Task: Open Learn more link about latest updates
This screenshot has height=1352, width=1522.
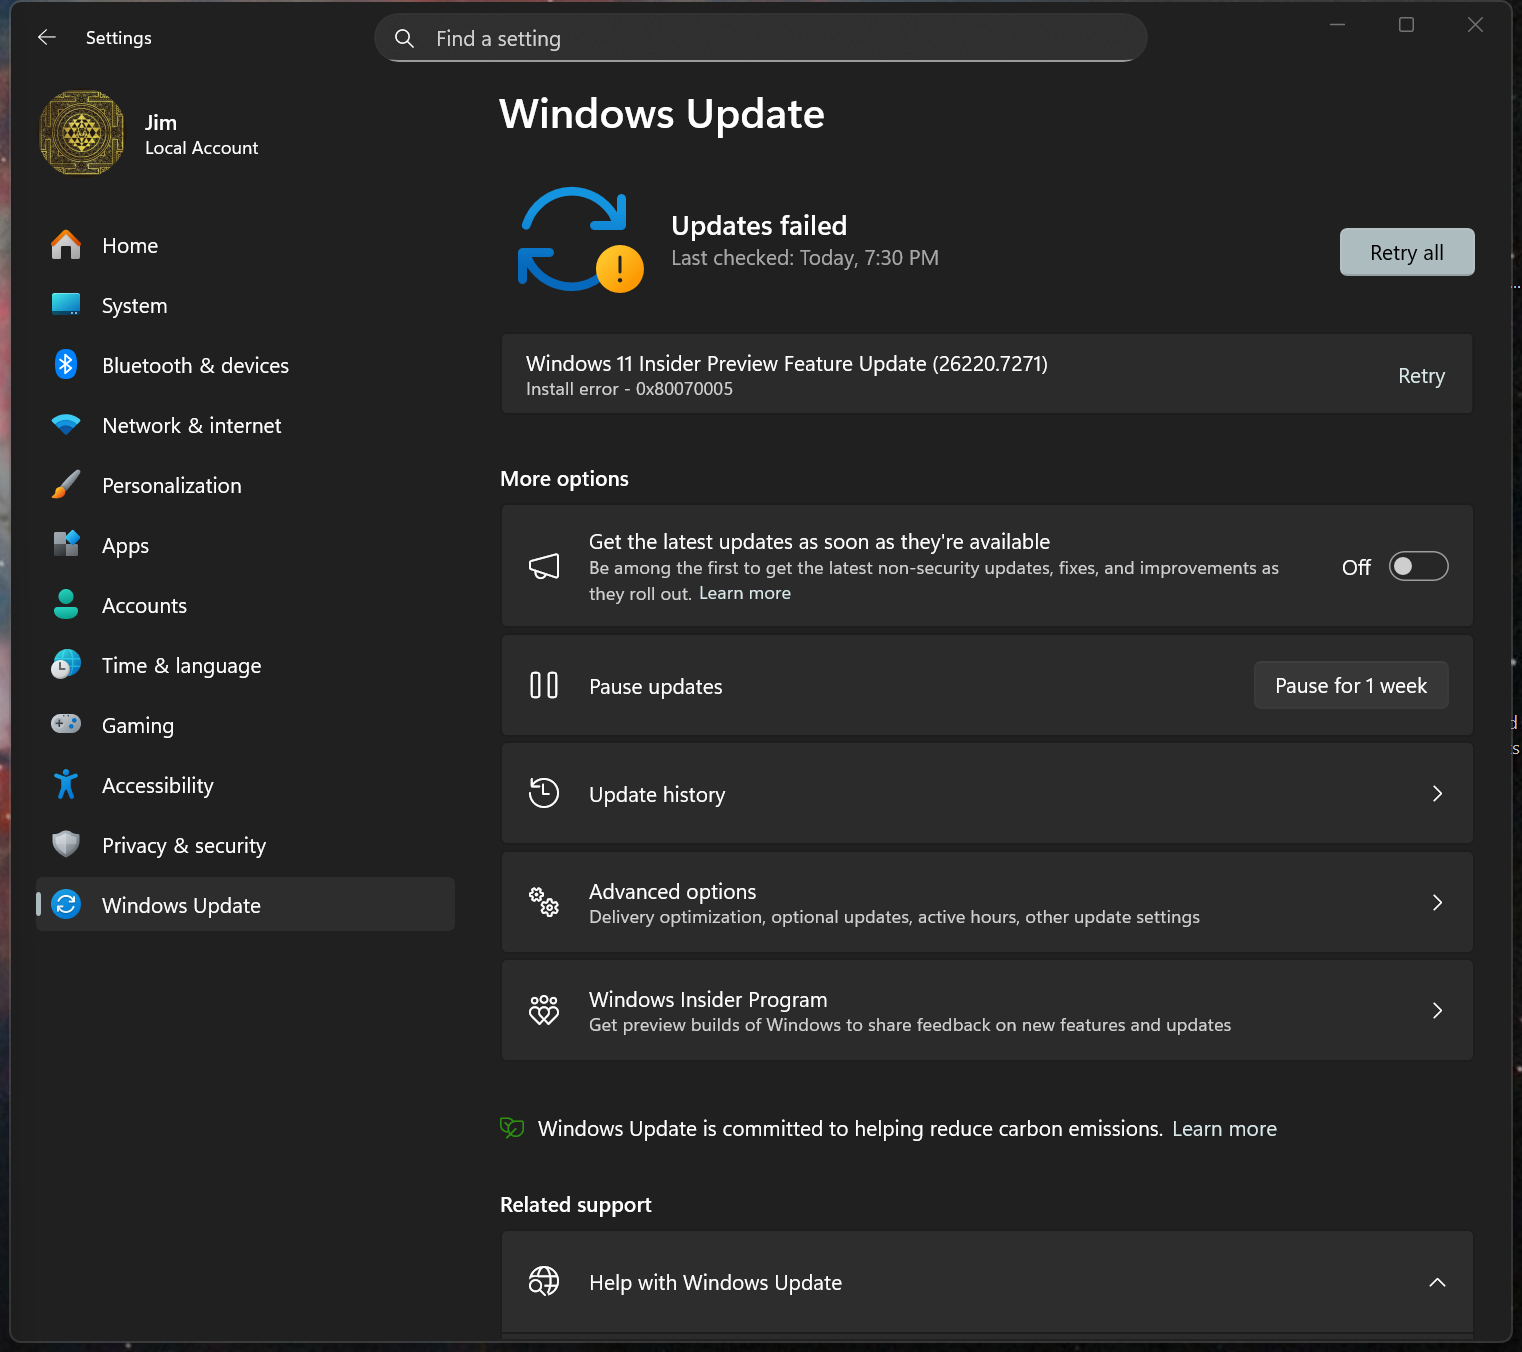Action: click(745, 593)
